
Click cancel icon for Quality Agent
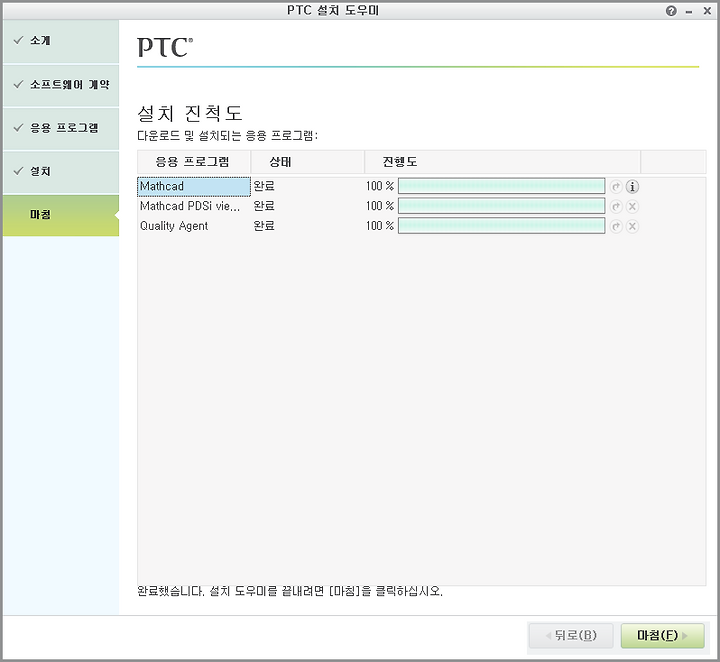pos(632,226)
